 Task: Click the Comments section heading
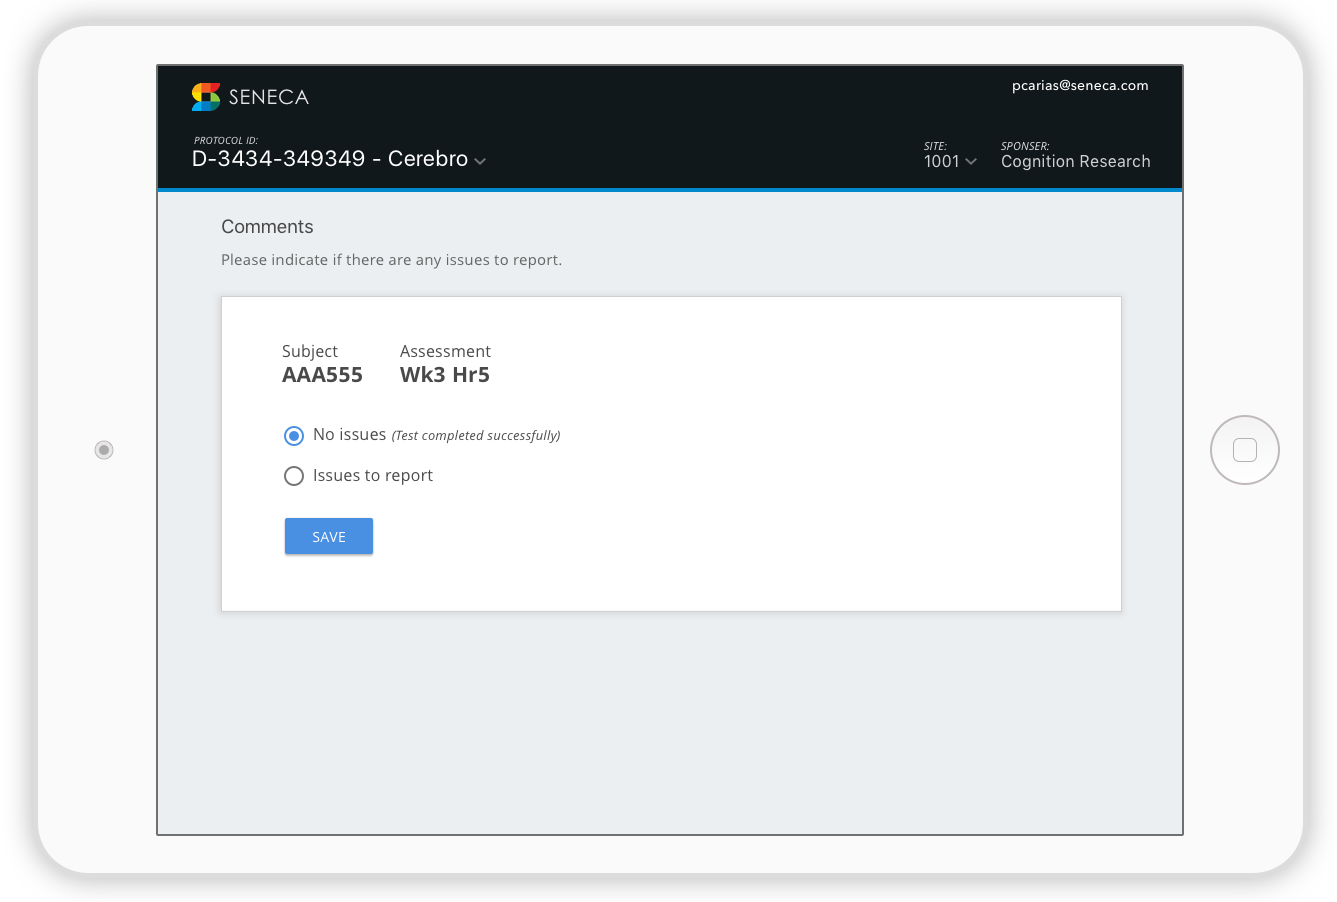pos(267,227)
